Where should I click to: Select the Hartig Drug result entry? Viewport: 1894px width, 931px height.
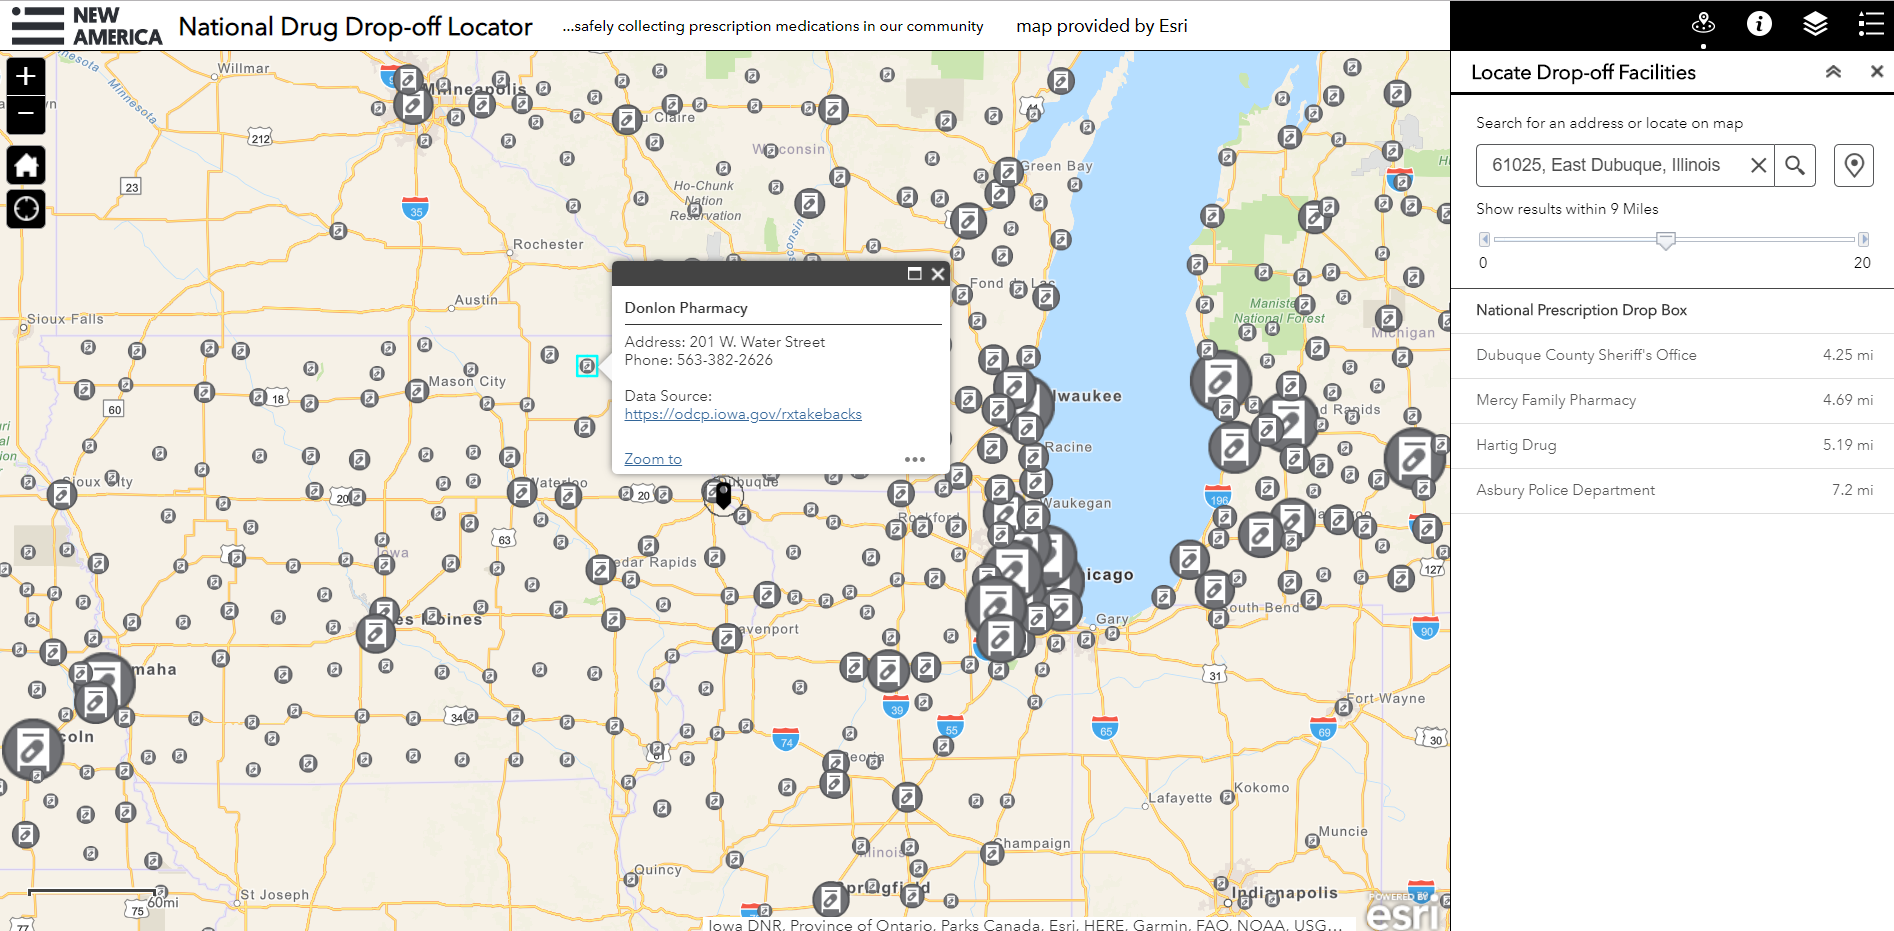pyautogui.click(x=1516, y=445)
